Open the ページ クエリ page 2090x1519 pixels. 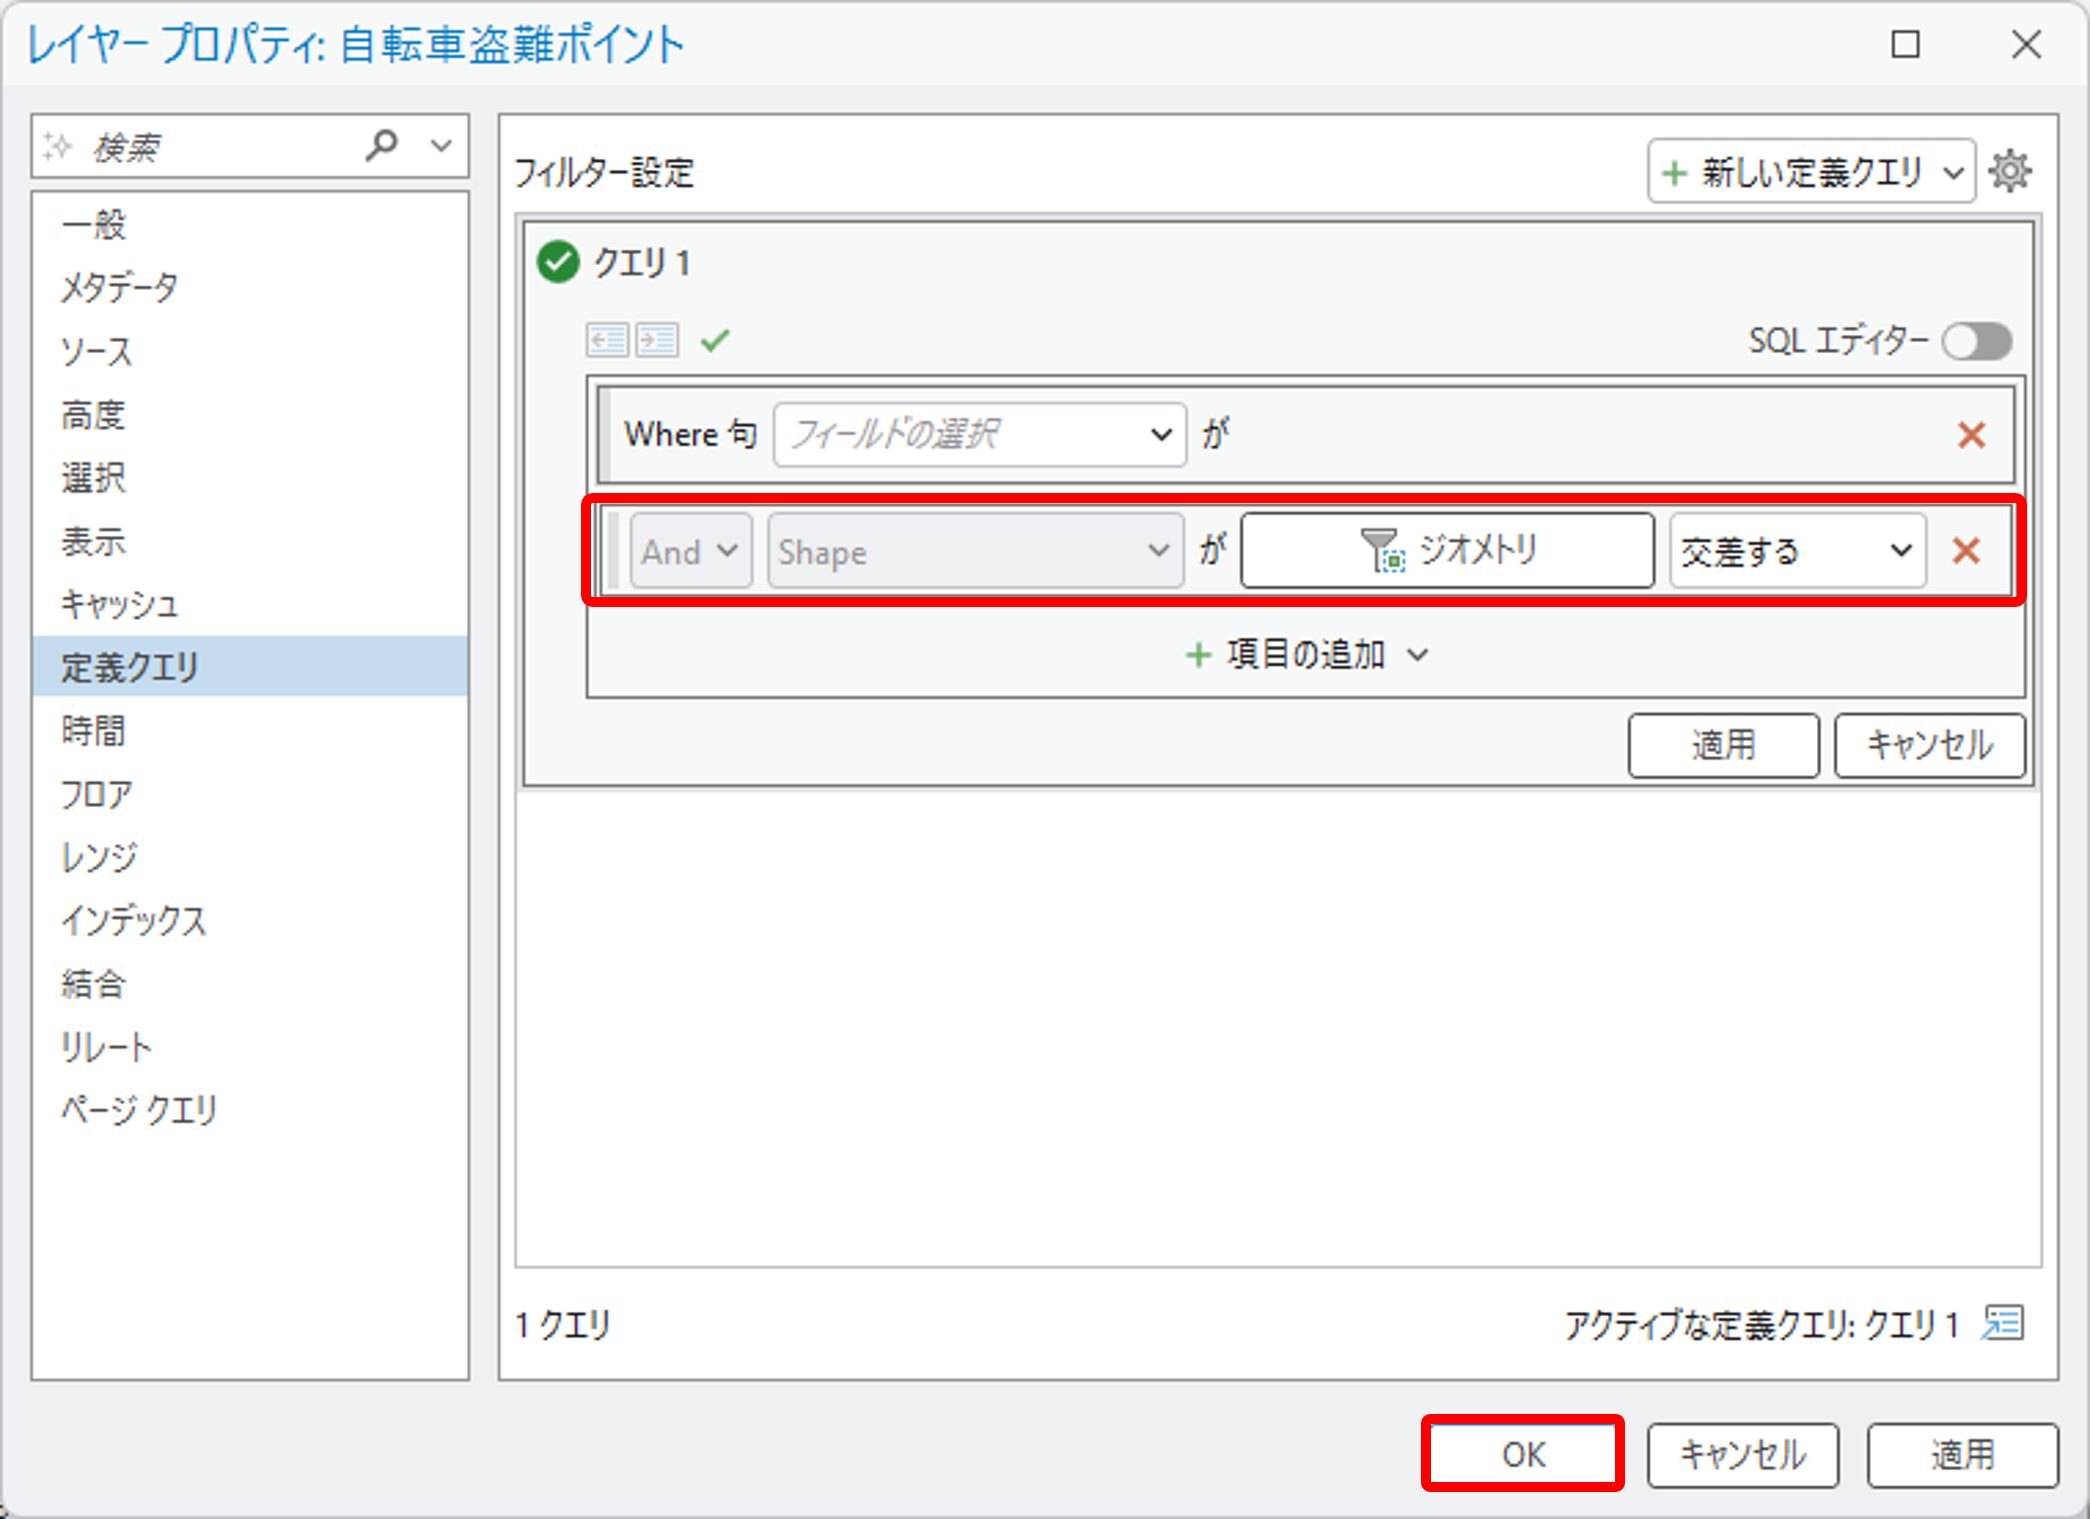(250, 1110)
